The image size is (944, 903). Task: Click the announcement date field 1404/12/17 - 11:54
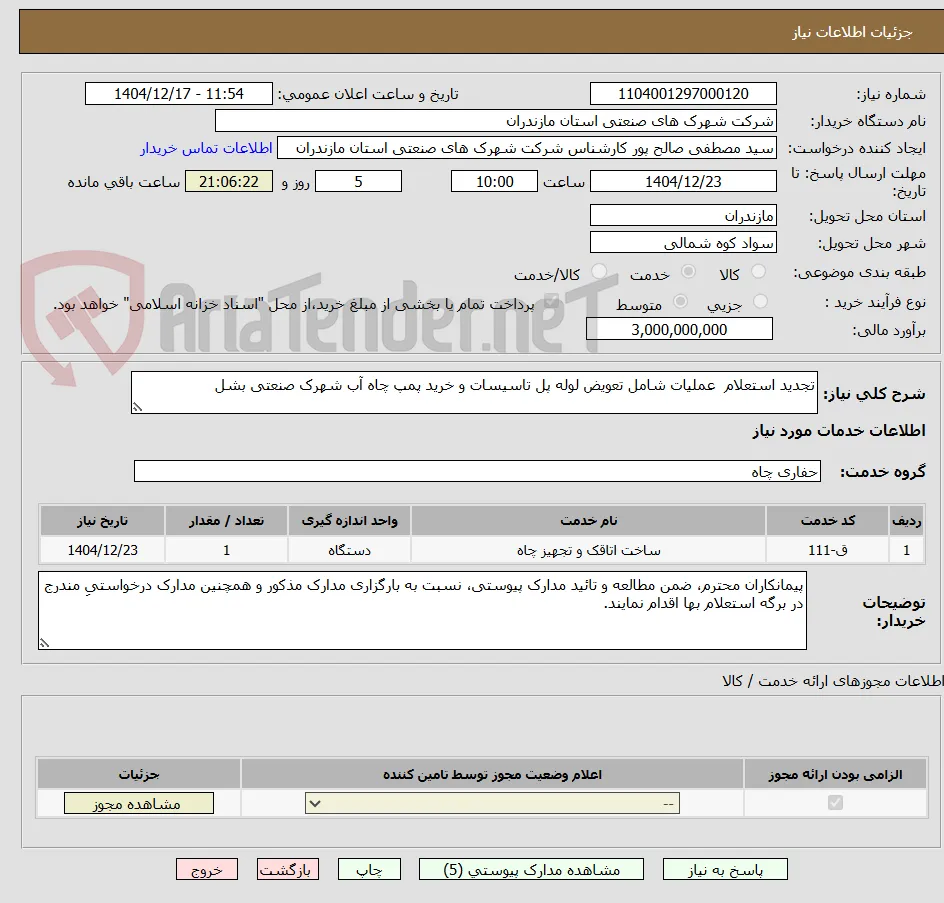[179, 94]
